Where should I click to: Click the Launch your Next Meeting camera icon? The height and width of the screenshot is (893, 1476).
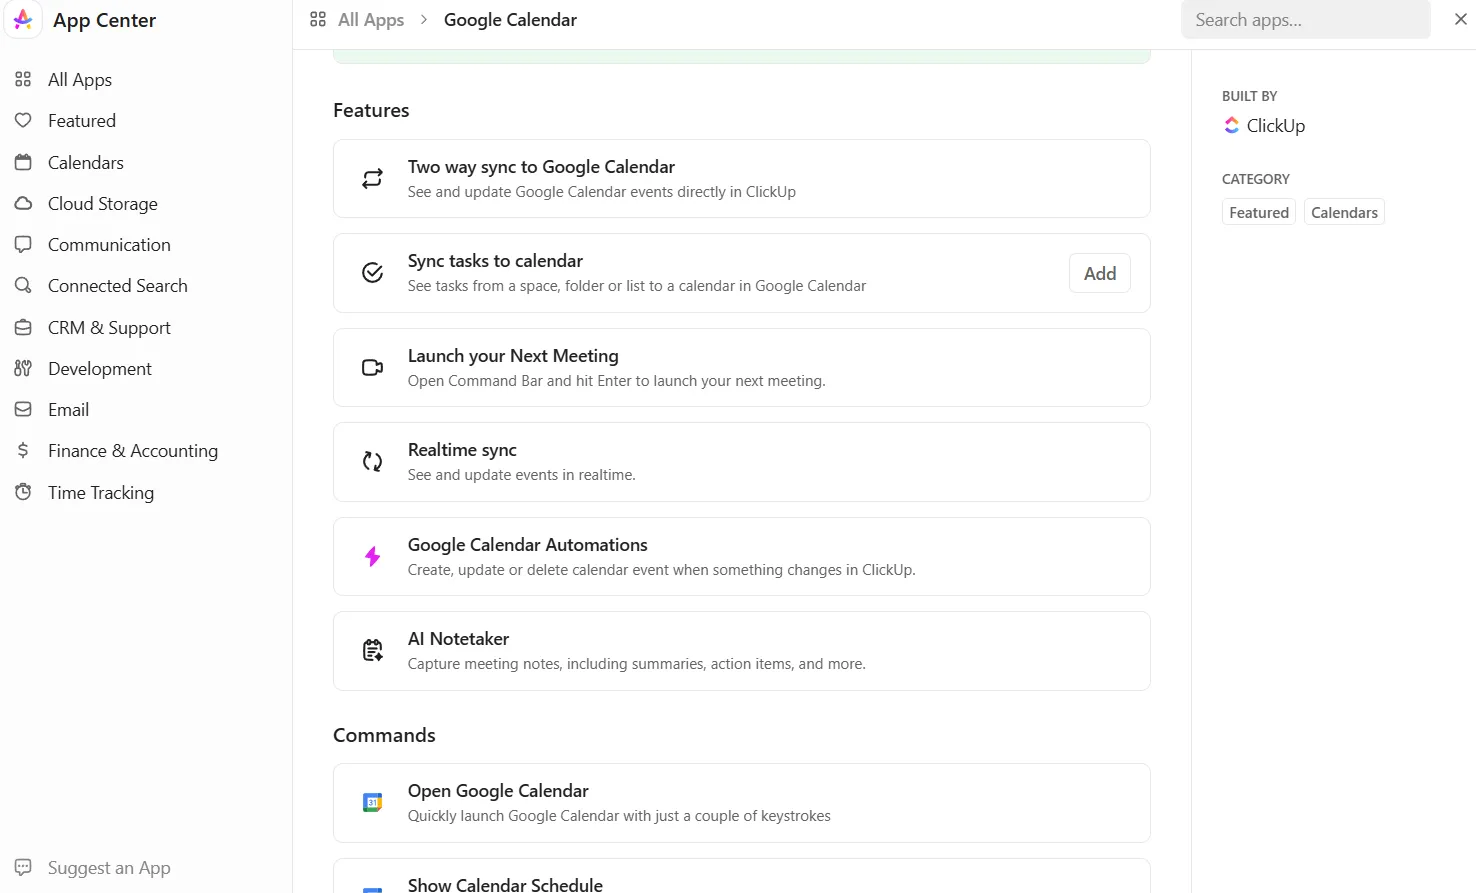372,367
